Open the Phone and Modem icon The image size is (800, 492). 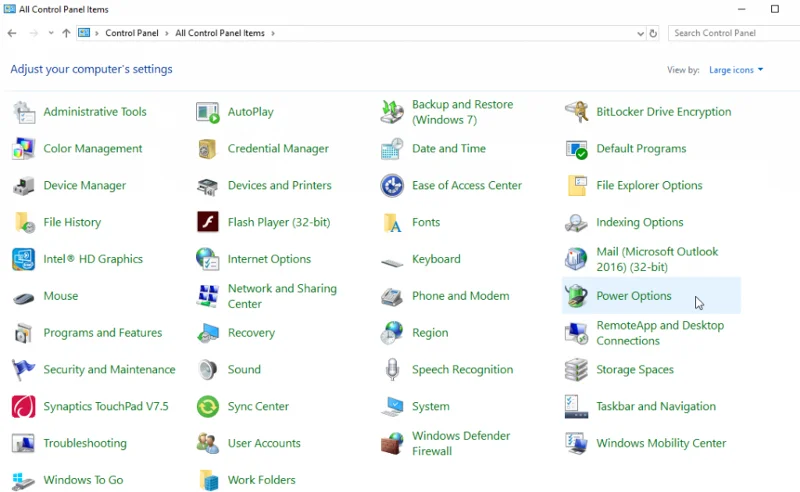392,297
